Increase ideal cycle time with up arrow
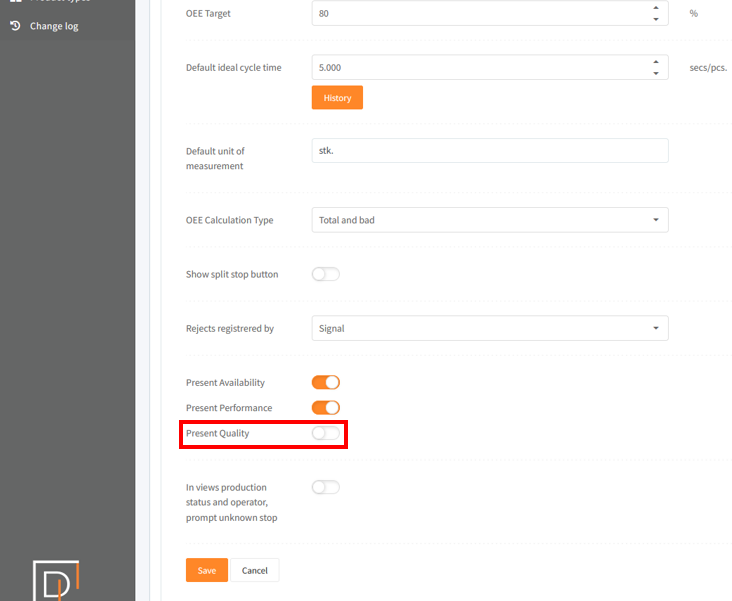Image resolution: width=732 pixels, height=601 pixels. pyautogui.click(x=656, y=62)
